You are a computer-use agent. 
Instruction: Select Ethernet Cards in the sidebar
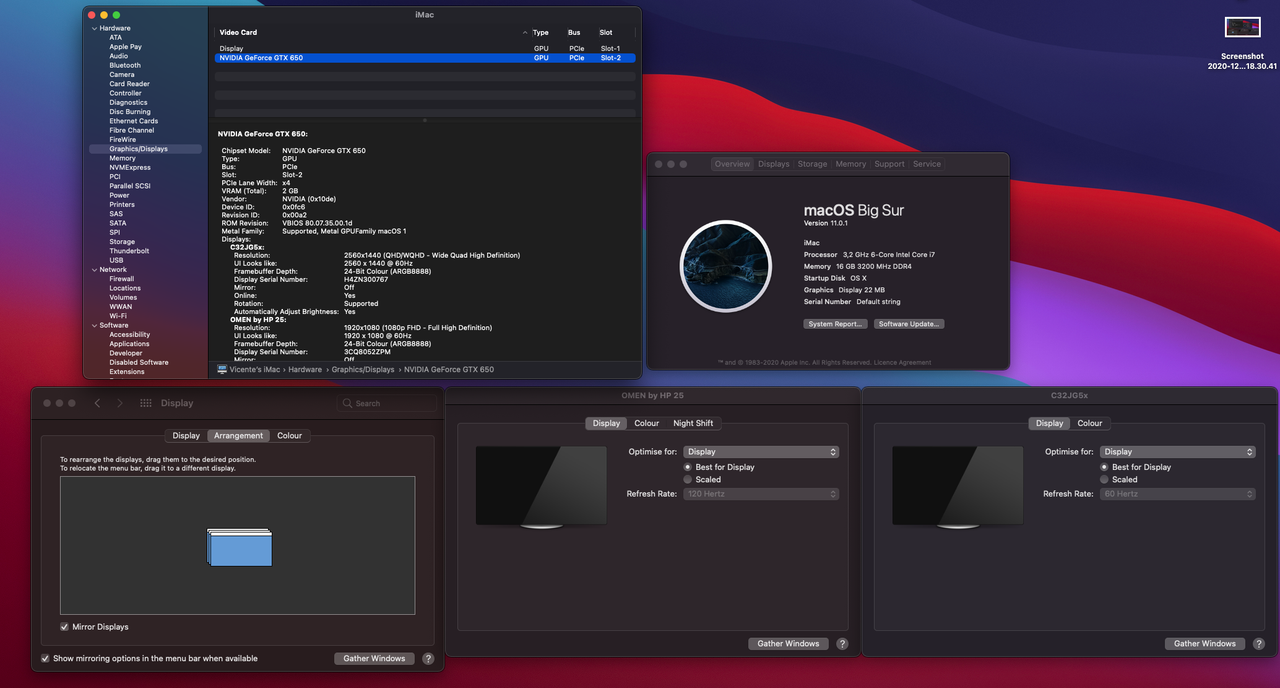[133, 121]
